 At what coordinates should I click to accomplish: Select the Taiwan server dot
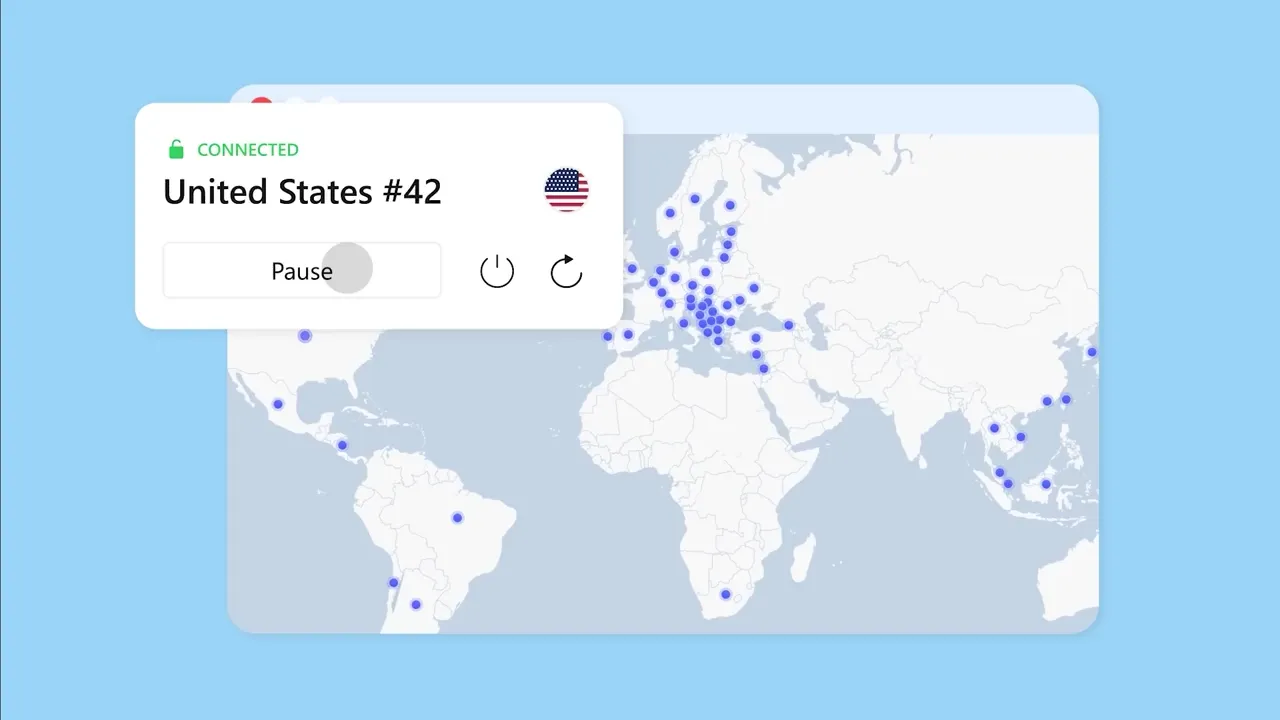pos(1066,399)
